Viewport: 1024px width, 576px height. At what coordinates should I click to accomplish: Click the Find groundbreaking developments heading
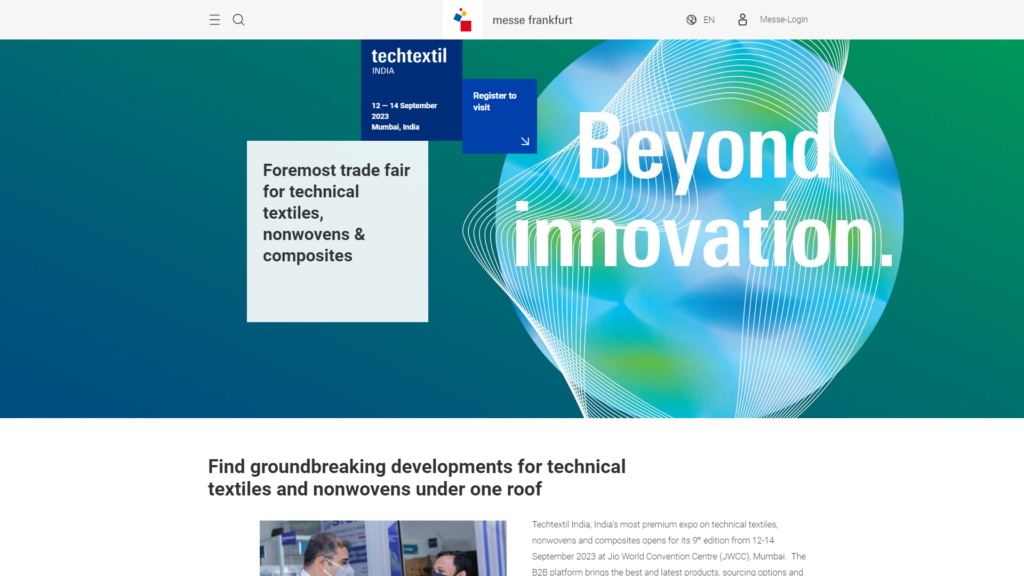[x=417, y=477]
